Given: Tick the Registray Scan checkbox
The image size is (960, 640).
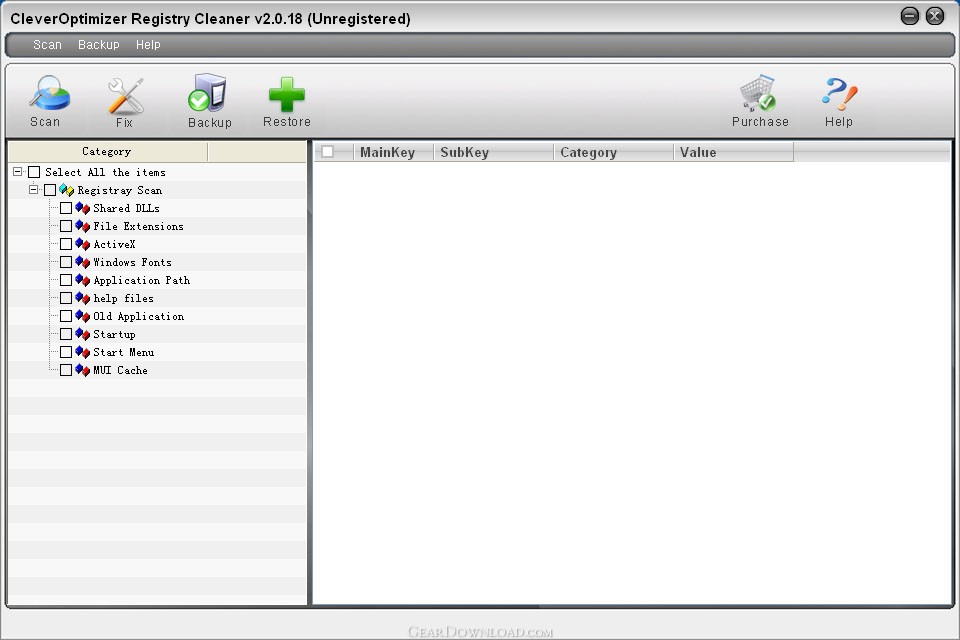Looking at the screenshot, I should pos(50,190).
